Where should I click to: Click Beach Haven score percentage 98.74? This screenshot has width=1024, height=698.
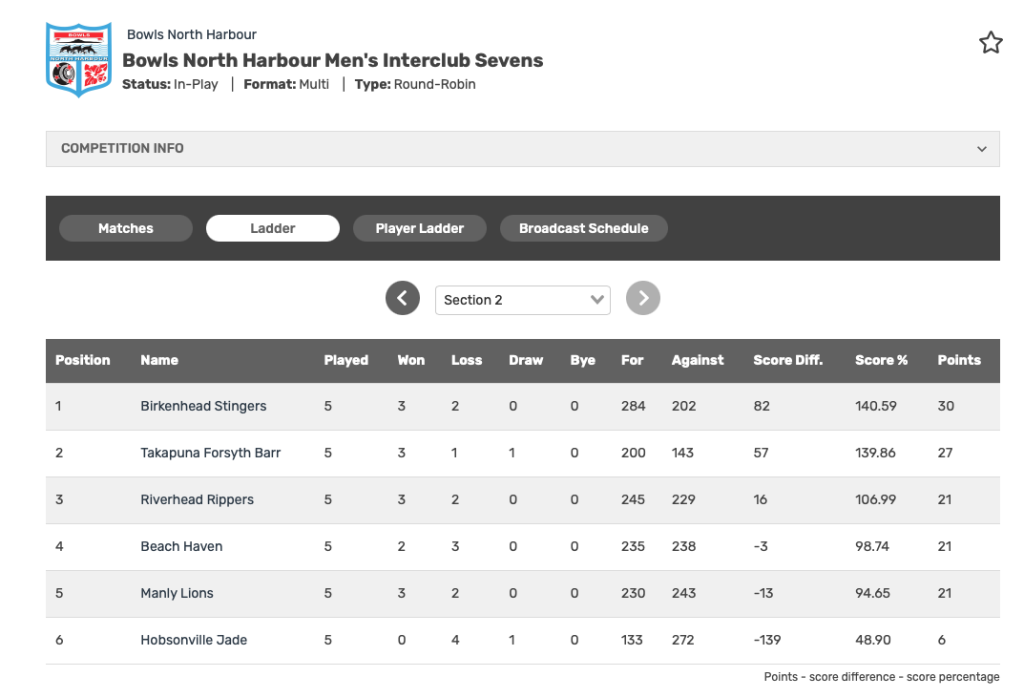872,547
